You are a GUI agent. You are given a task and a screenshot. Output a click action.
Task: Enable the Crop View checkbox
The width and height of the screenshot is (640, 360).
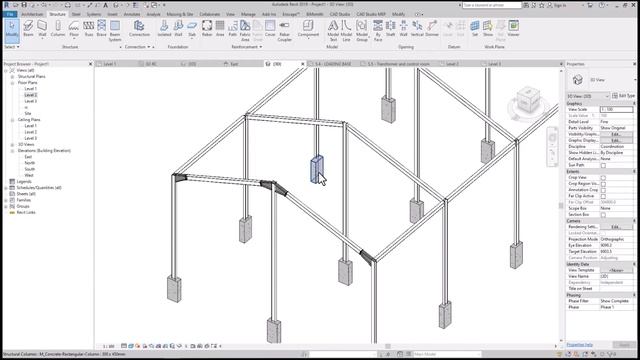[603, 178]
